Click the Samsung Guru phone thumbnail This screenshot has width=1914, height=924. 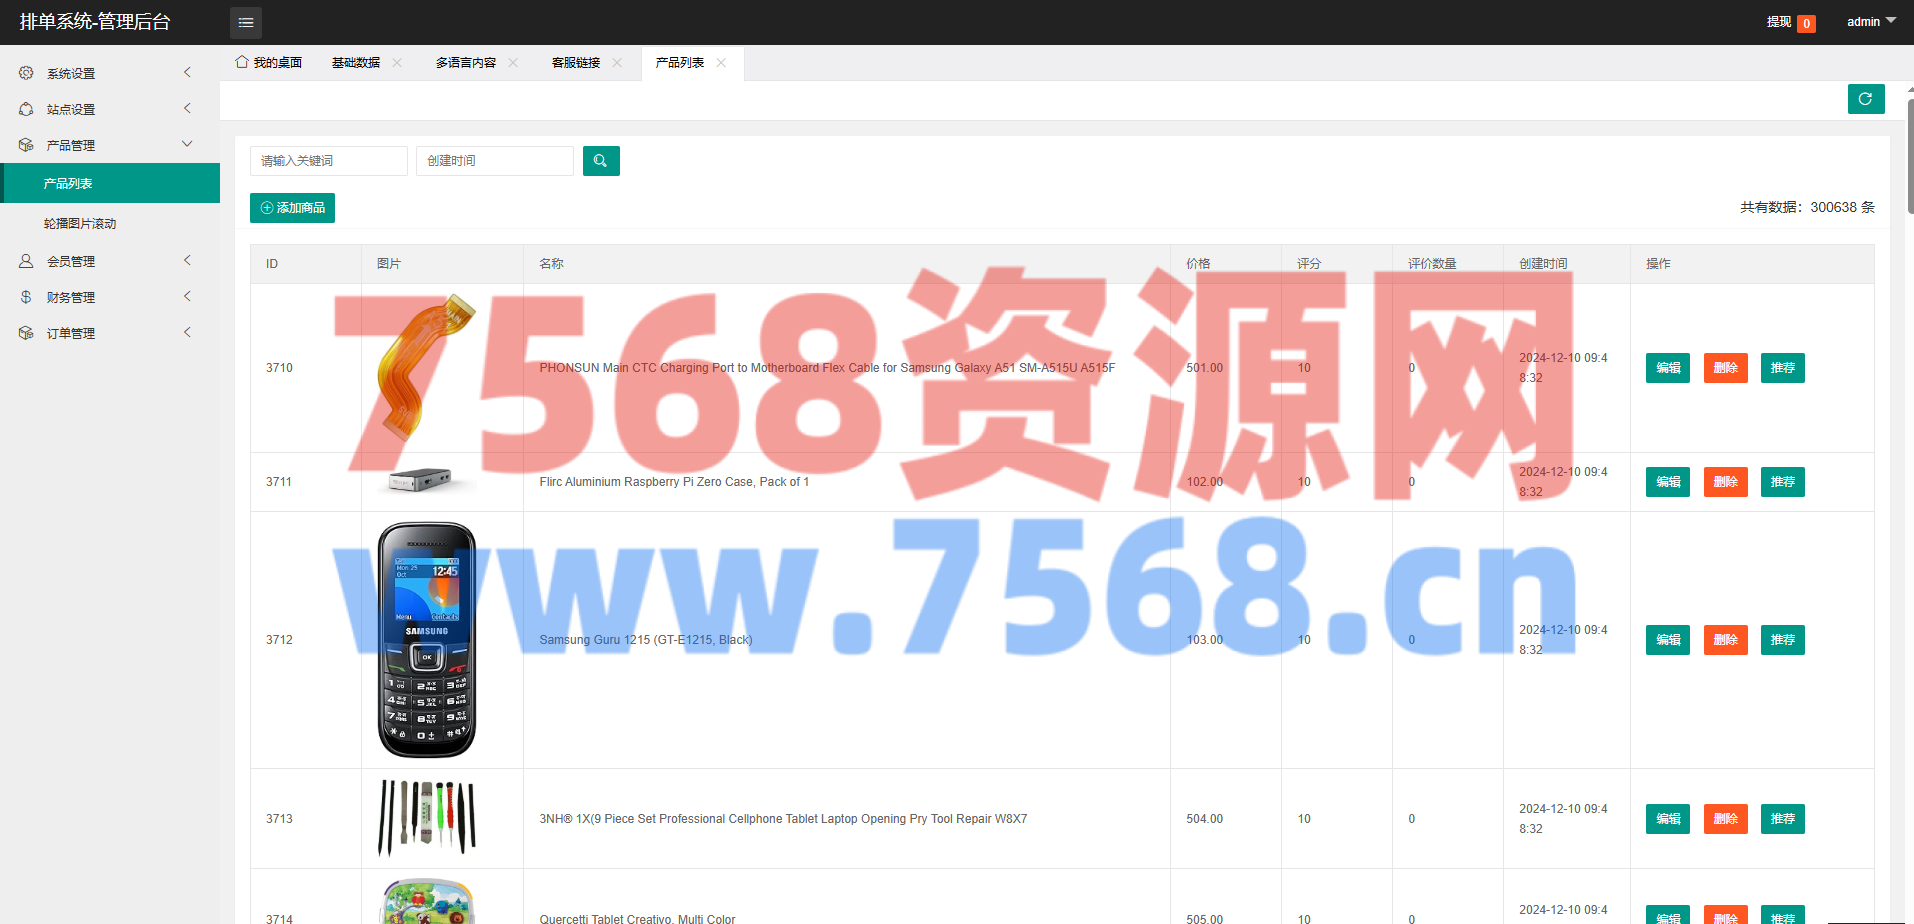[427, 640]
